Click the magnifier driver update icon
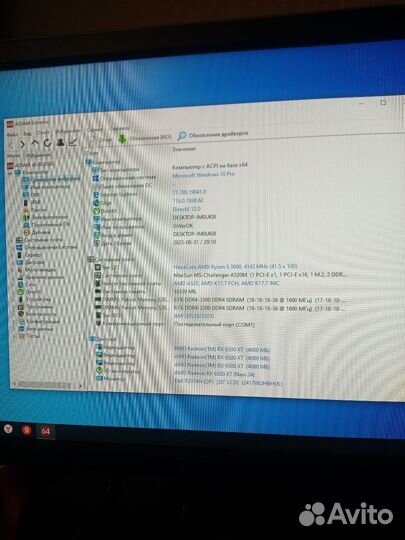405x540 pixels. click(x=181, y=136)
